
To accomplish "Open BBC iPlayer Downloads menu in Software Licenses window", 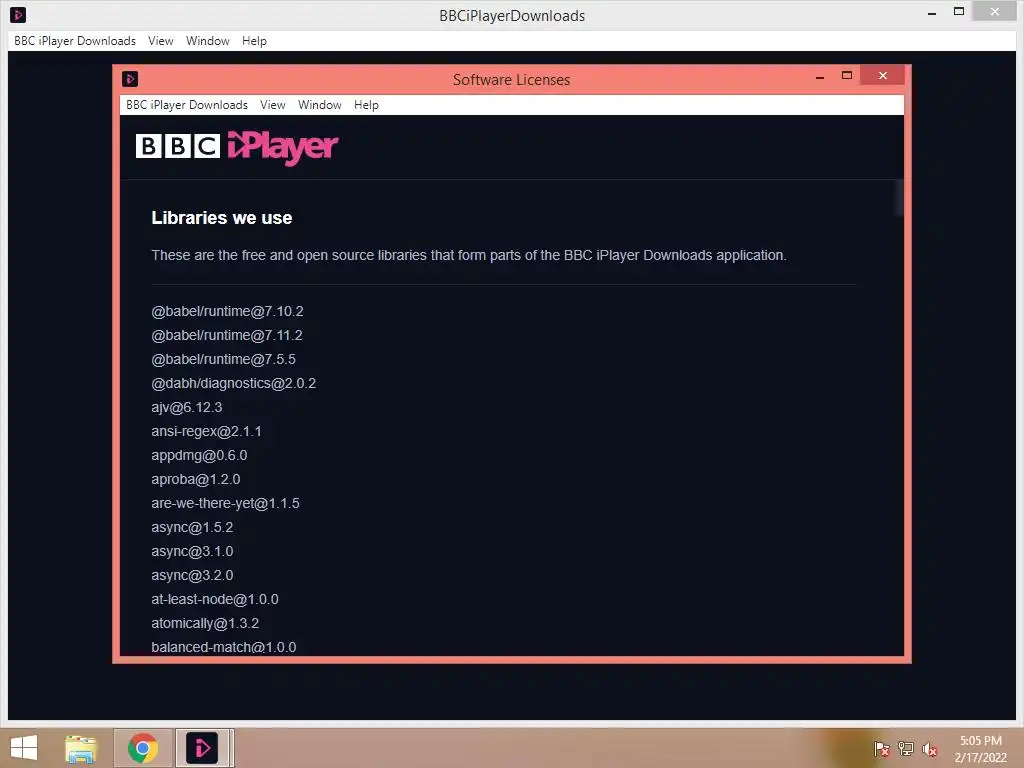I will pos(187,105).
